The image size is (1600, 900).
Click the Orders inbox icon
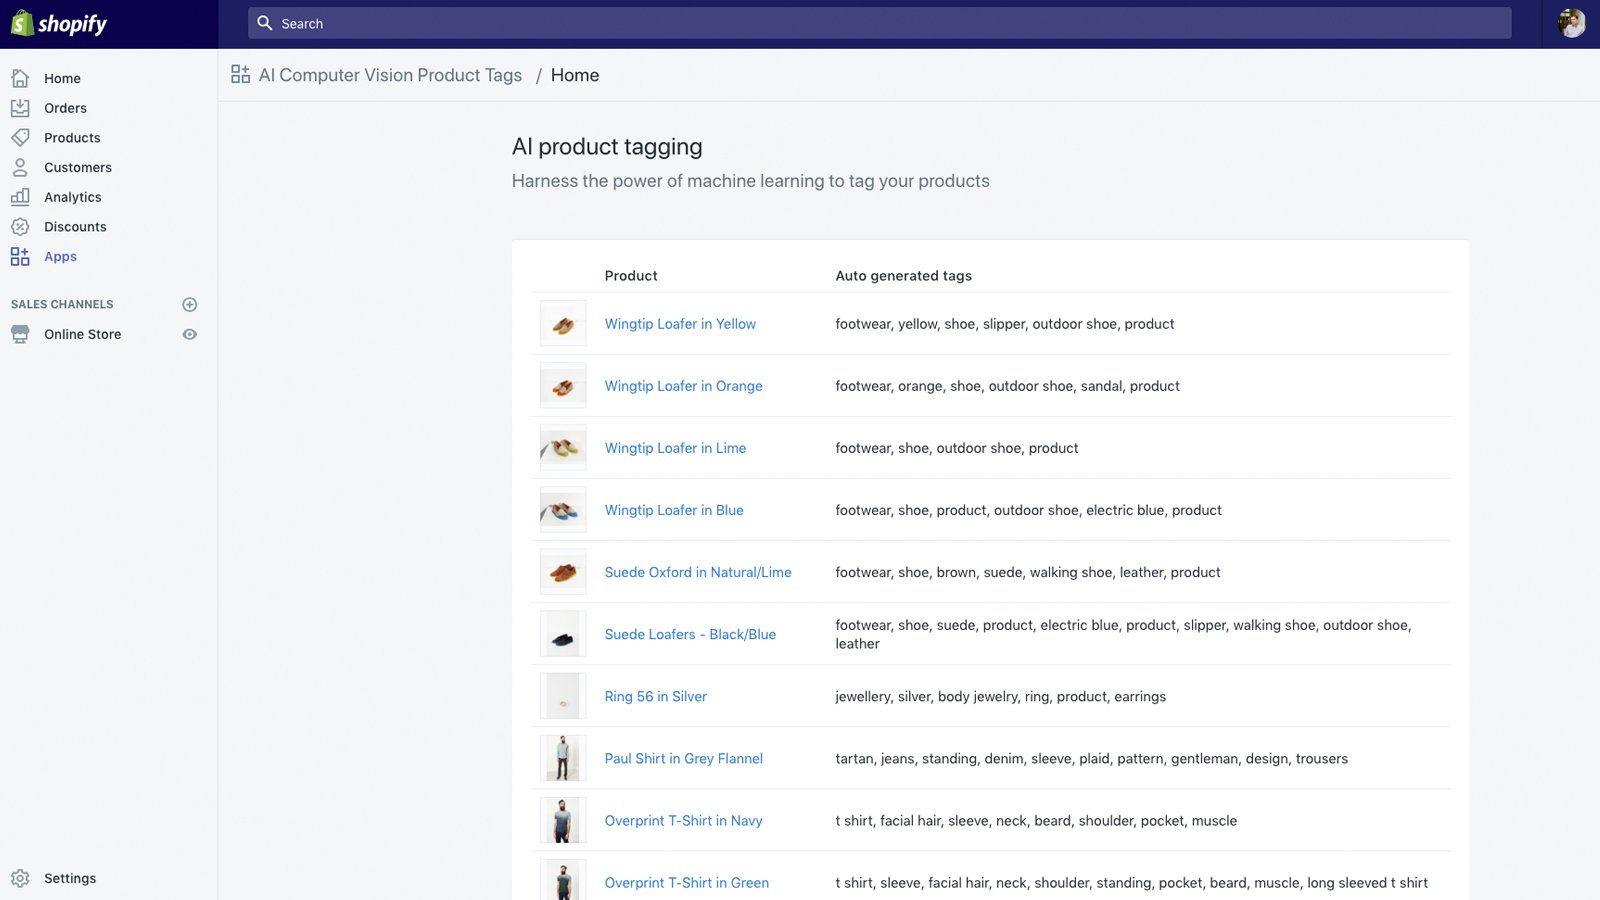(x=20, y=108)
